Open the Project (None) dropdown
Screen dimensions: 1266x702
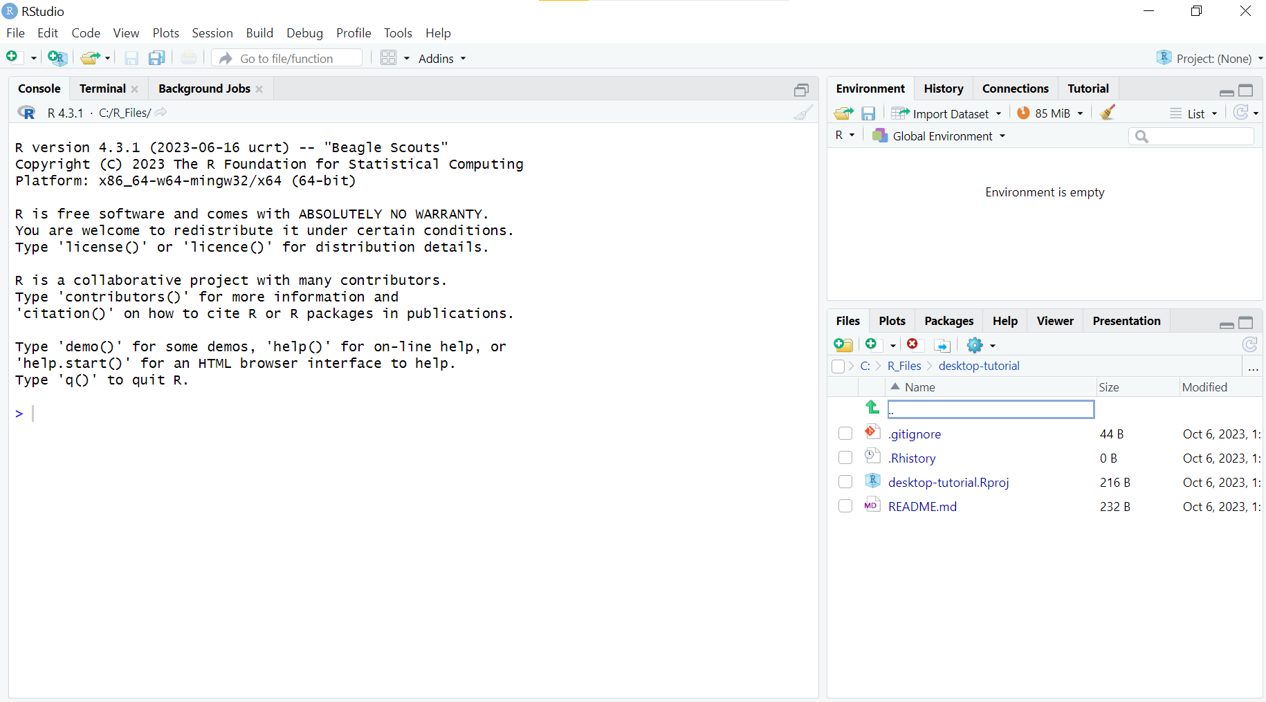[1209, 58]
